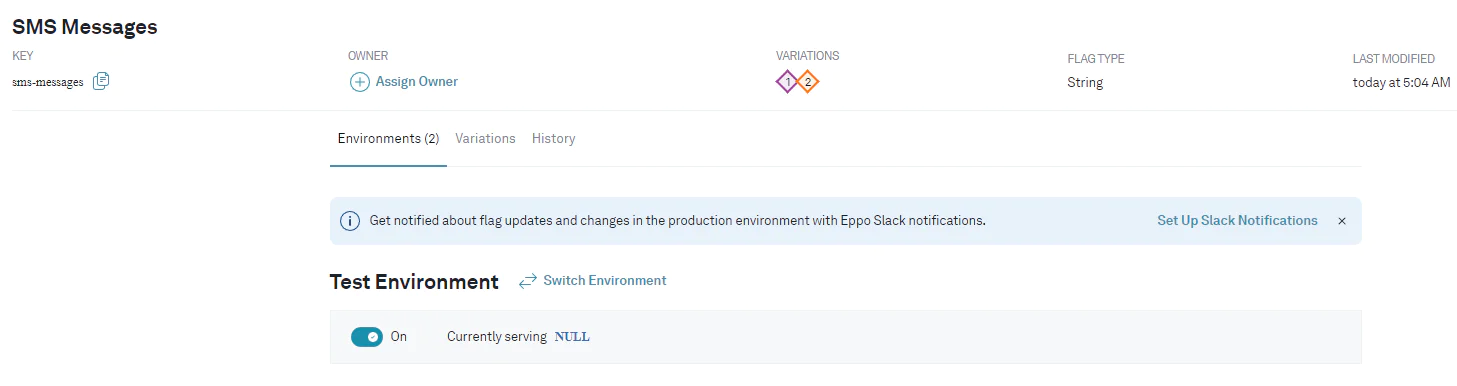Open the History tab

(553, 139)
